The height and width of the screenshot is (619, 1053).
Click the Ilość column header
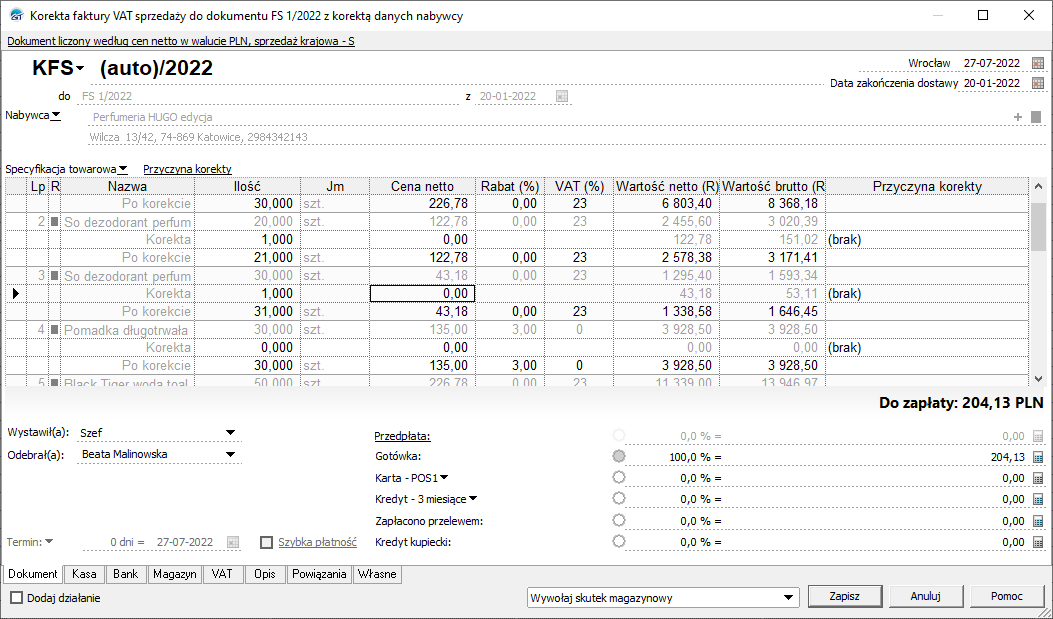(x=247, y=187)
